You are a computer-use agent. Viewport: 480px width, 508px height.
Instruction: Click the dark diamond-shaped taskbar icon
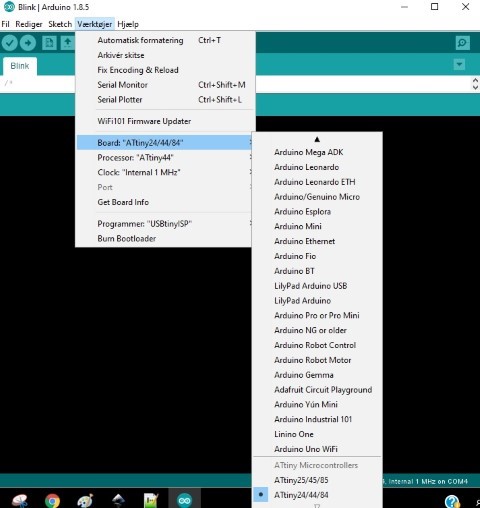pyautogui.click(x=118, y=501)
